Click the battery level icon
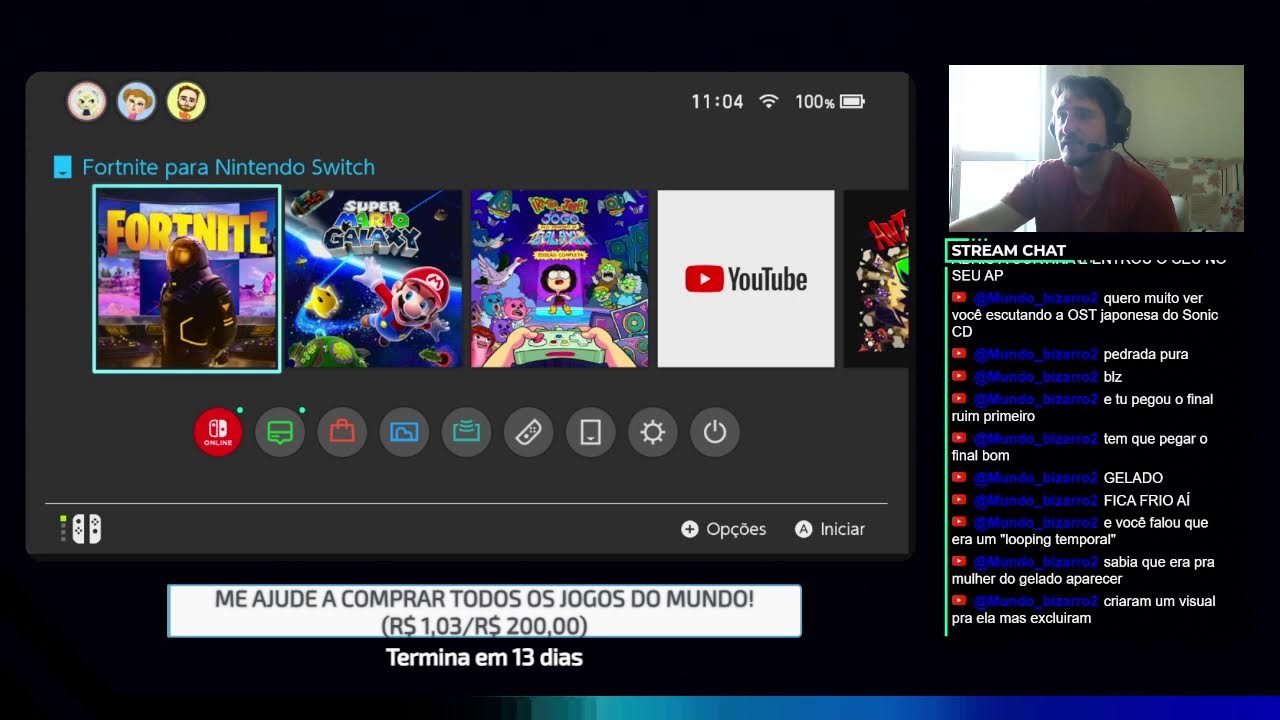Image resolution: width=1280 pixels, height=720 pixels. 852,101
